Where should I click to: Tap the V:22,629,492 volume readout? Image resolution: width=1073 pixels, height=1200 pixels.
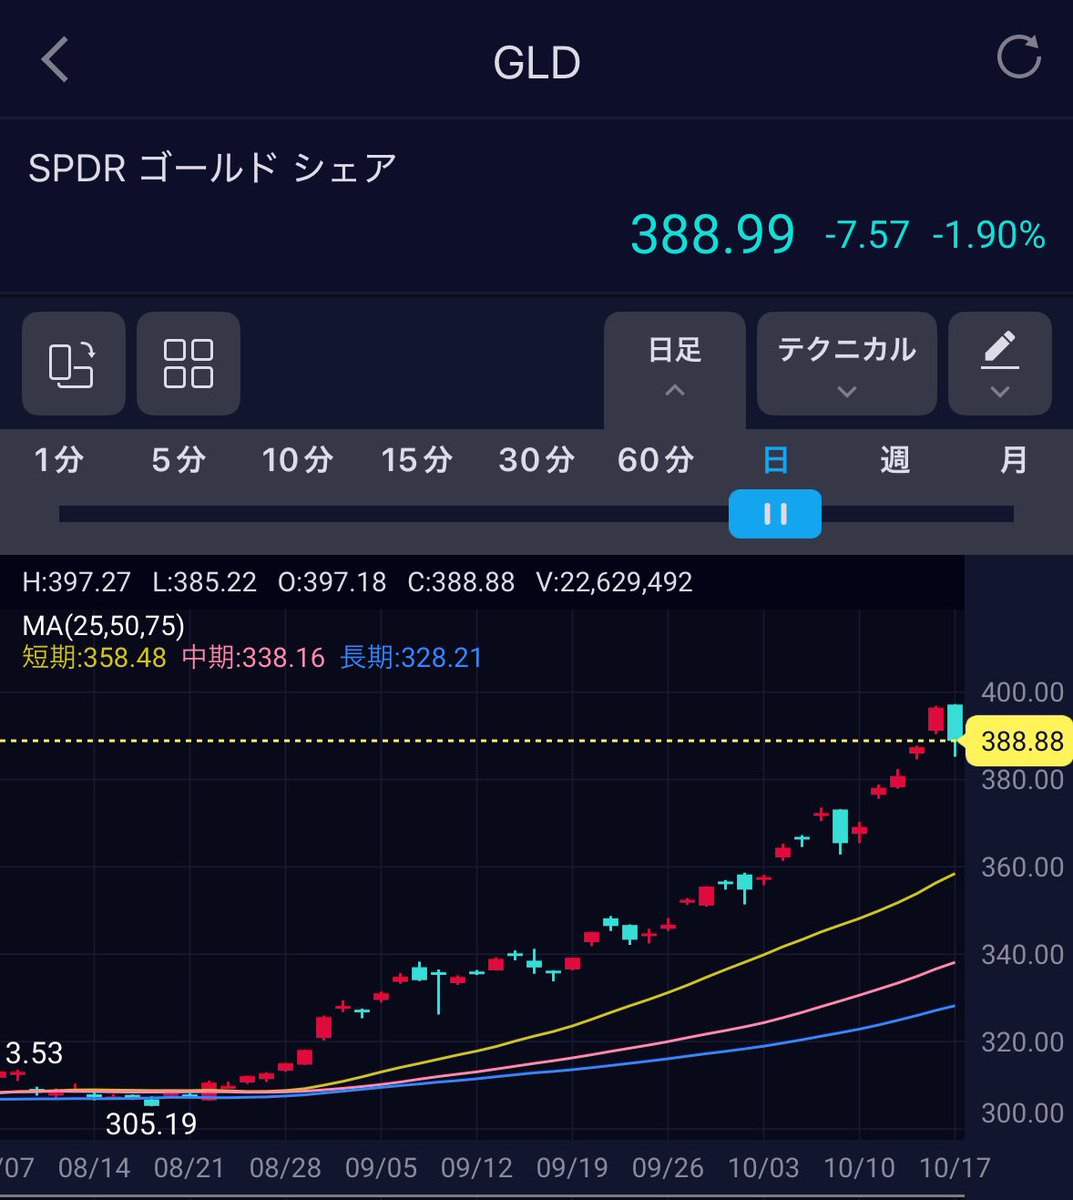point(614,582)
